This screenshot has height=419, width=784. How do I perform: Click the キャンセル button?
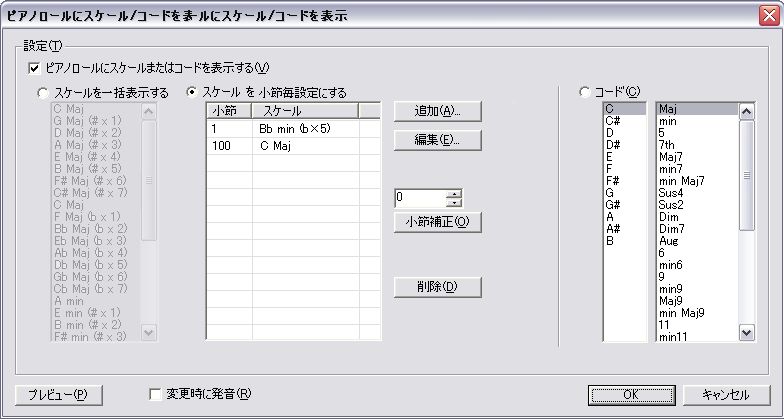726,395
